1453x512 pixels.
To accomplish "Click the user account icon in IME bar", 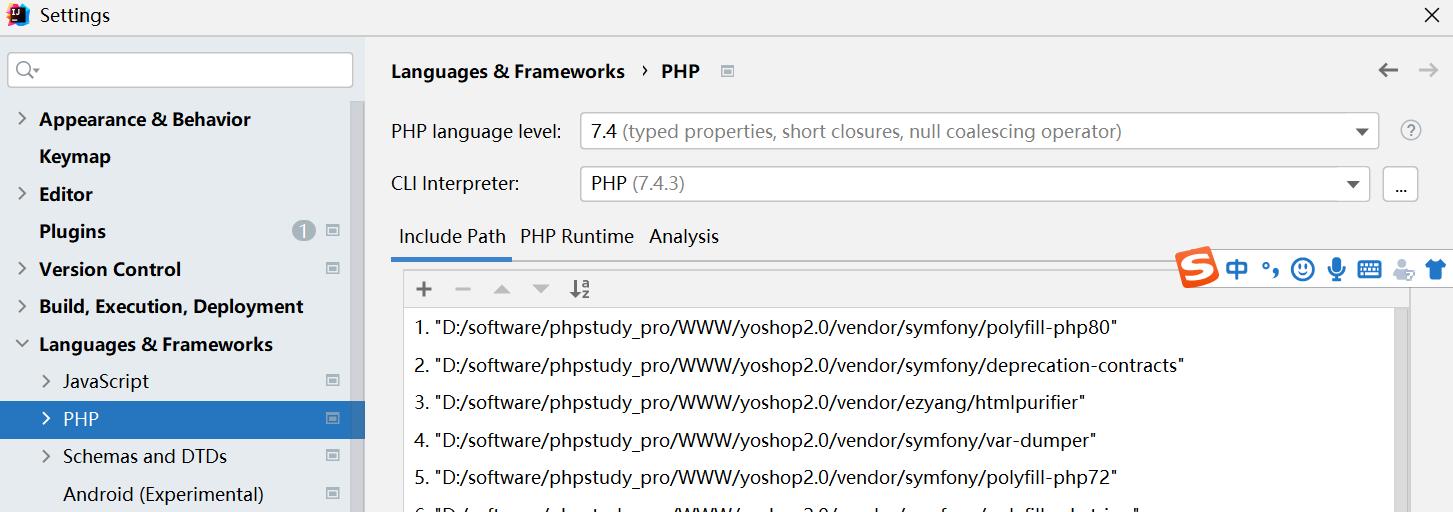I will click(1404, 269).
